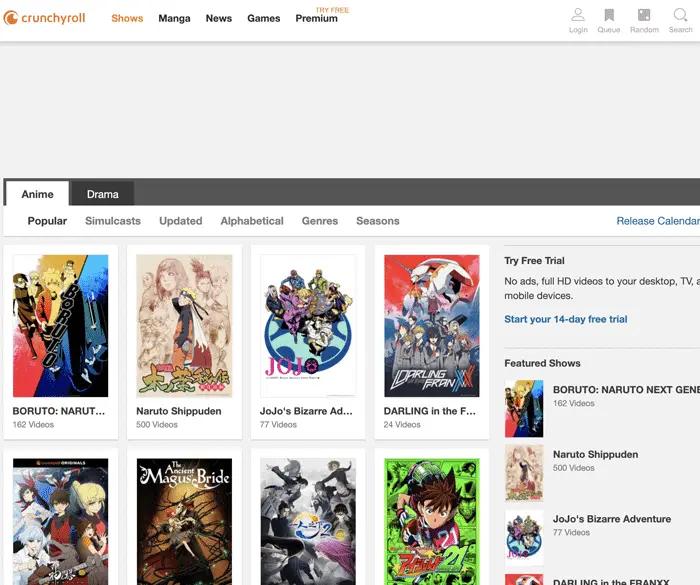Open the BORUTO poster in grid

pos(60,326)
